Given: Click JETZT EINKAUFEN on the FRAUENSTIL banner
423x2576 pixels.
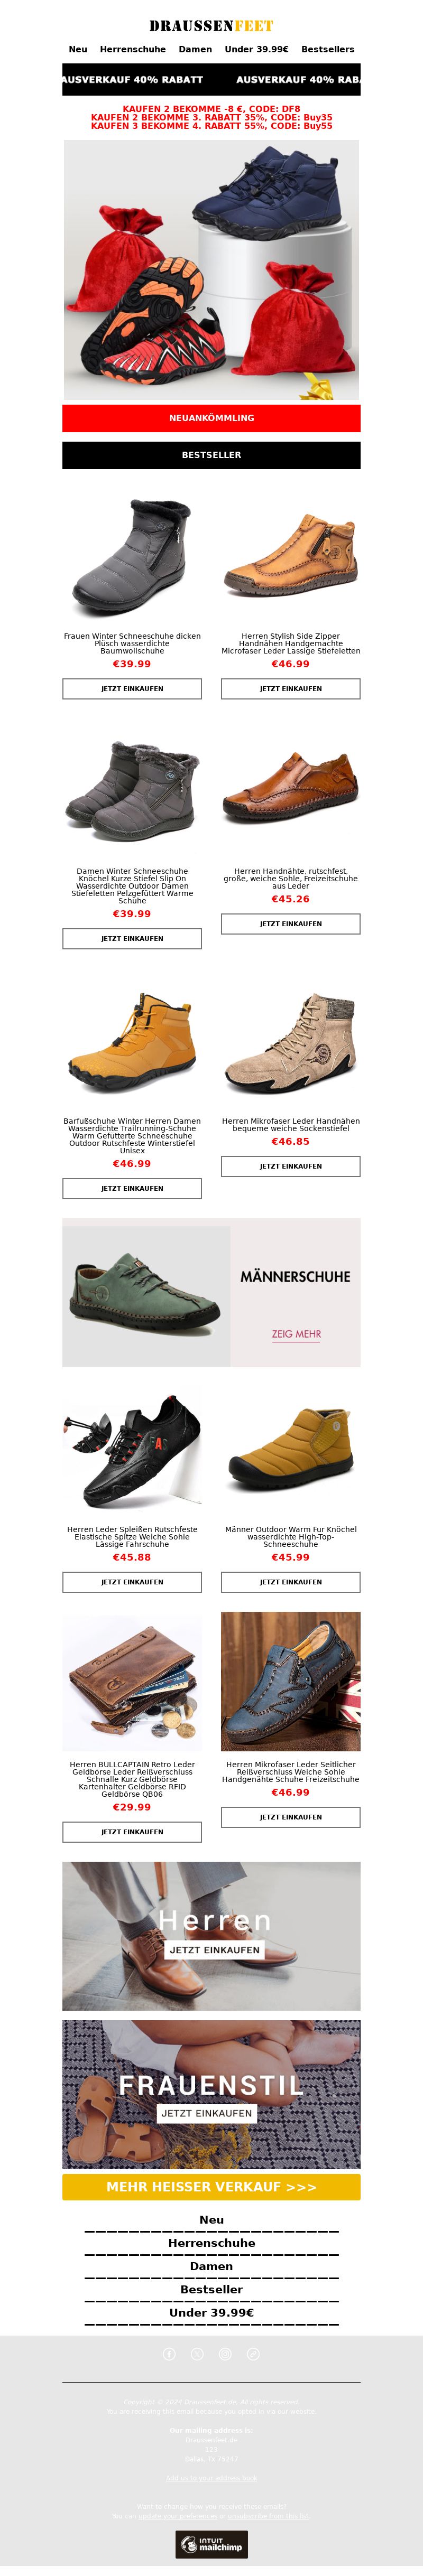Looking at the screenshot, I should point(206,2112).
